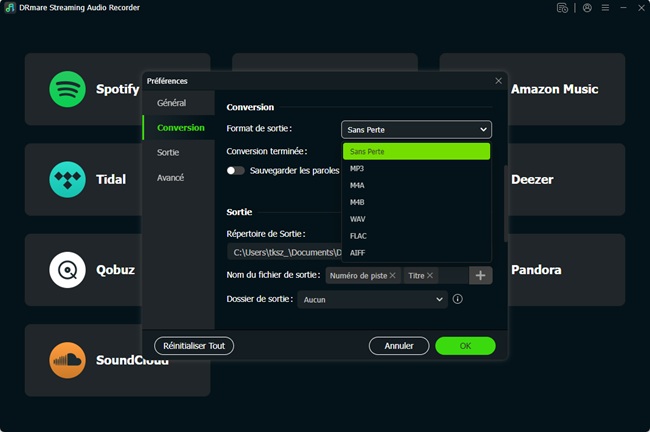650x432 pixels.
Task: Open the Qobuz service icon
Action: [67, 270]
